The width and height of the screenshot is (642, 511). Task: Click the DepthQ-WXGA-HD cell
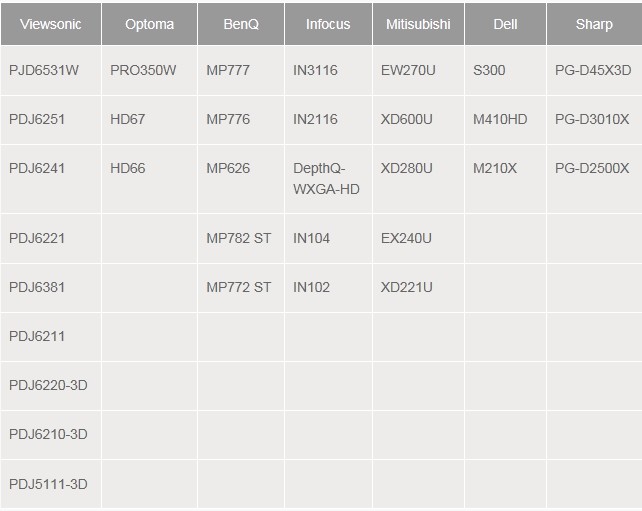[328, 179]
